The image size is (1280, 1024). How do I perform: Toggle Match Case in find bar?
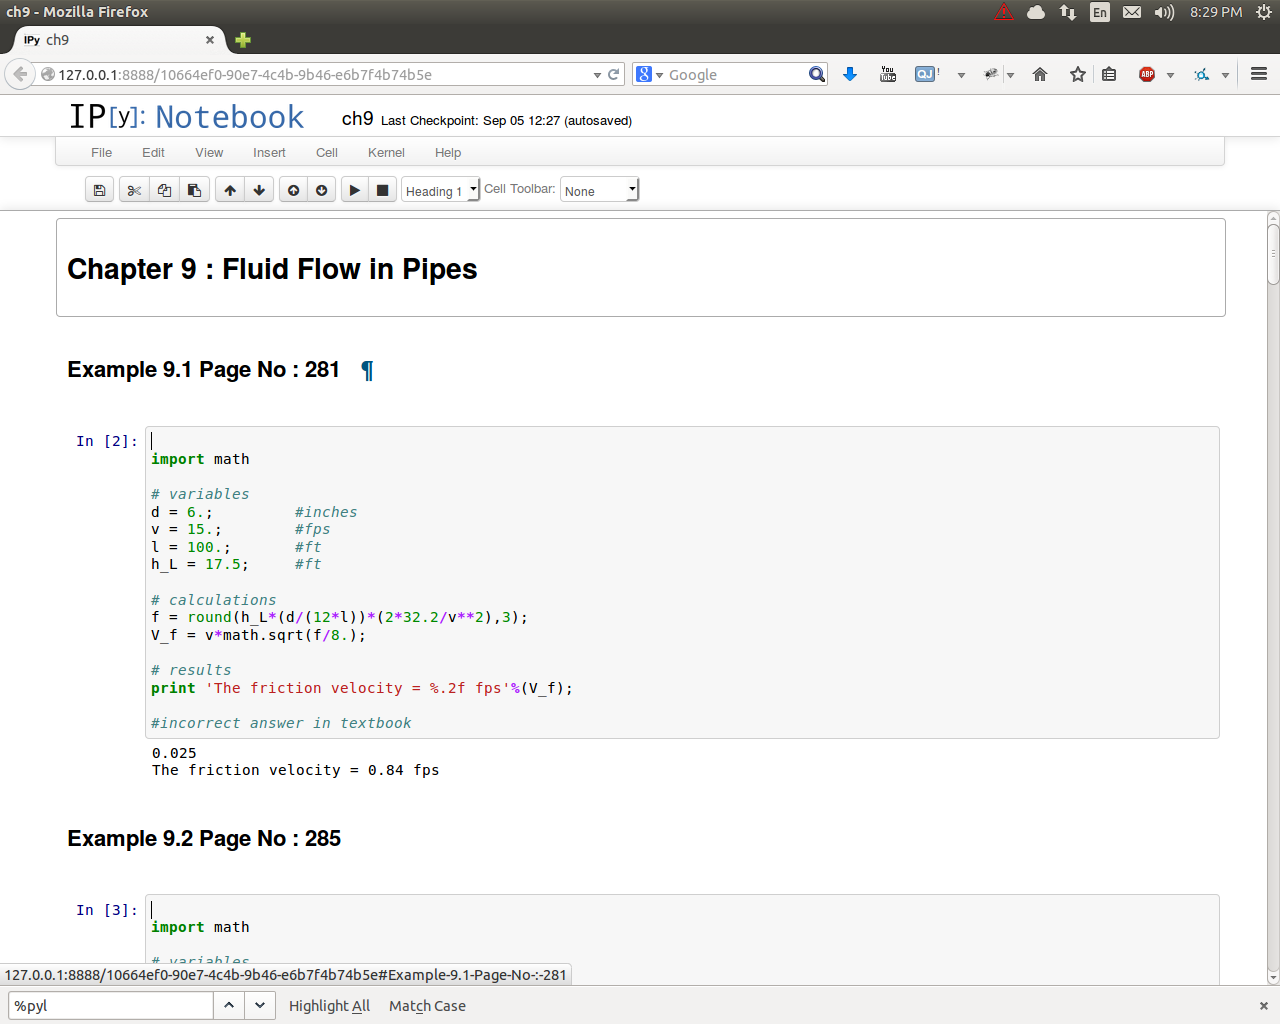click(x=427, y=1006)
